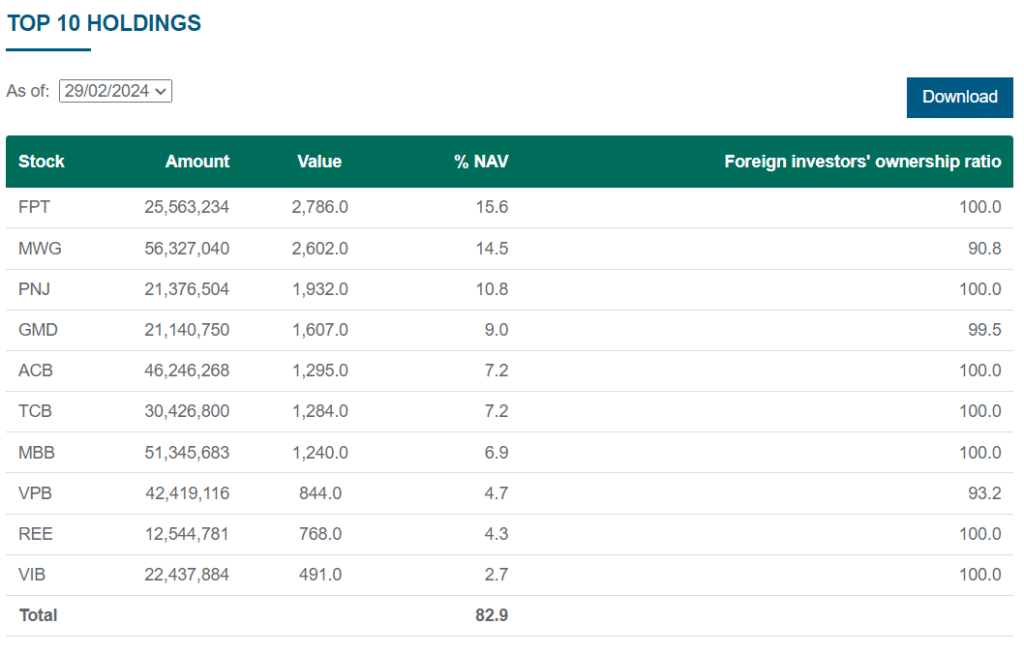Click the TOP 10 HOLDINGS heading
The width and height of the screenshot is (1024, 654).
[x=104, y=24]
